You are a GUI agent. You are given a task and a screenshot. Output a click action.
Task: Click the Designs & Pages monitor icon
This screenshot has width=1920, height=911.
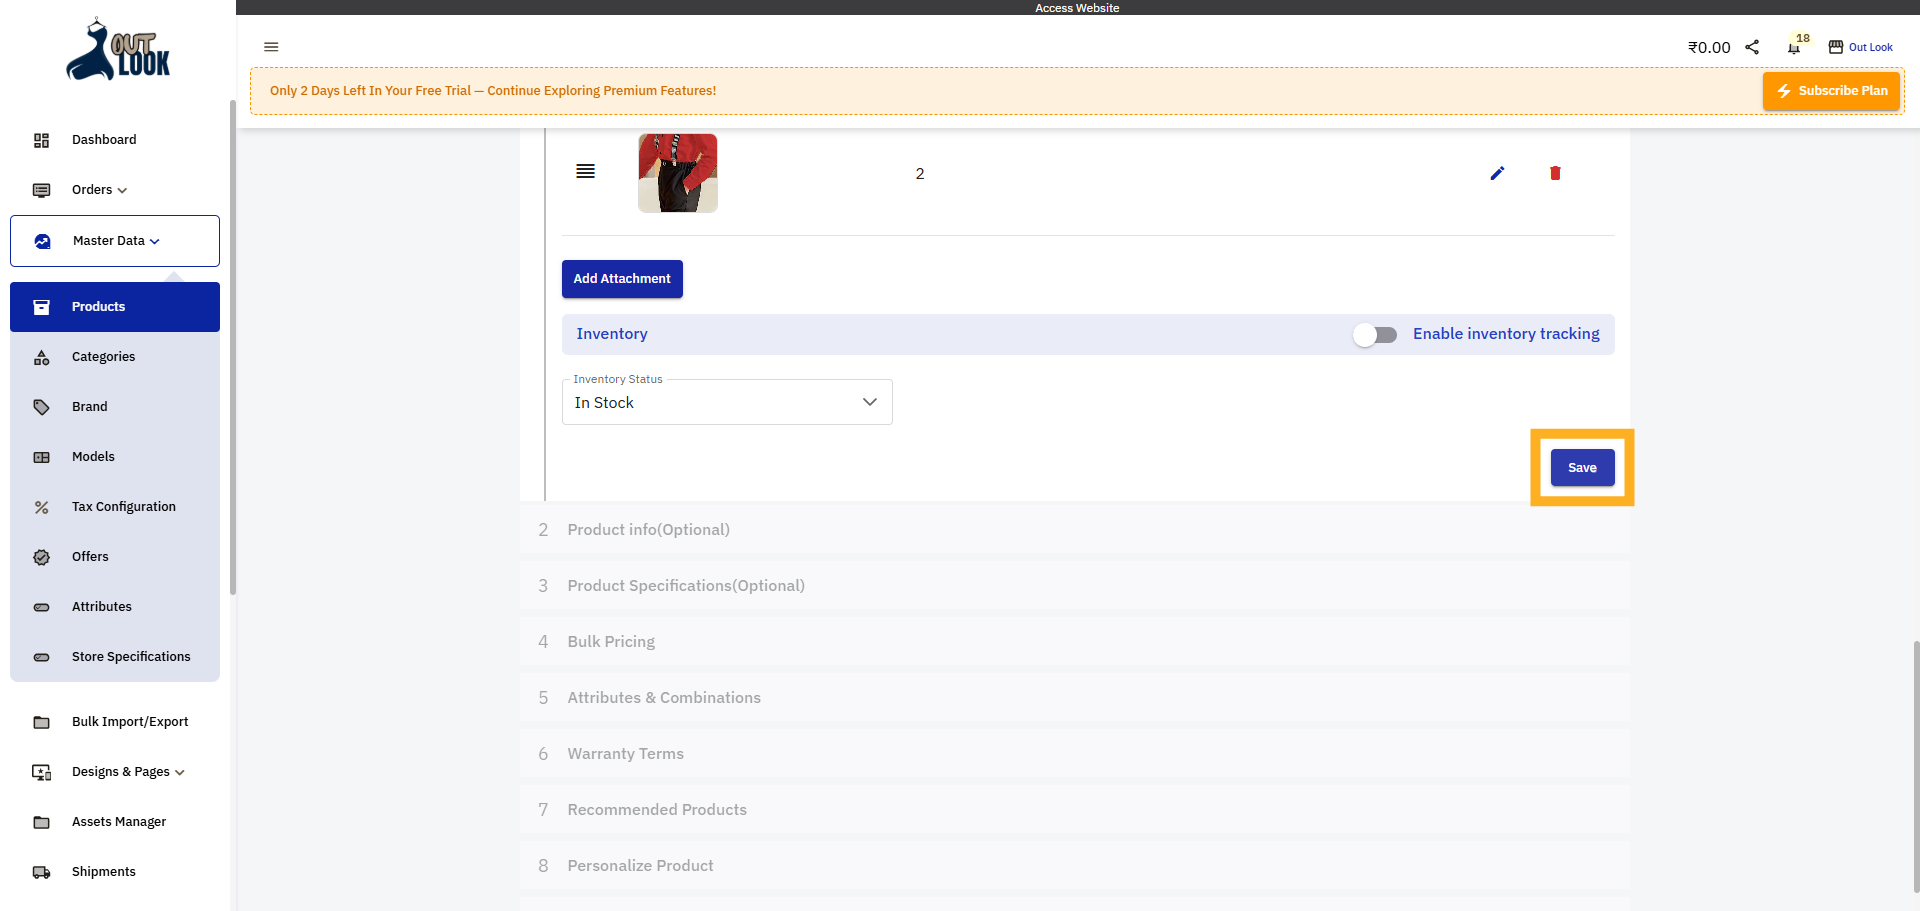point(41,772)
